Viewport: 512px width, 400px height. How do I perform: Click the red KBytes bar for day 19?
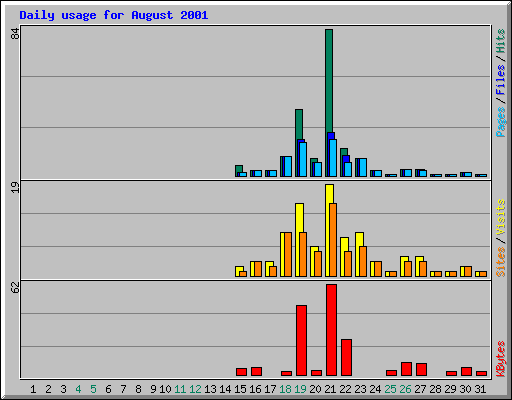(301, 340)
